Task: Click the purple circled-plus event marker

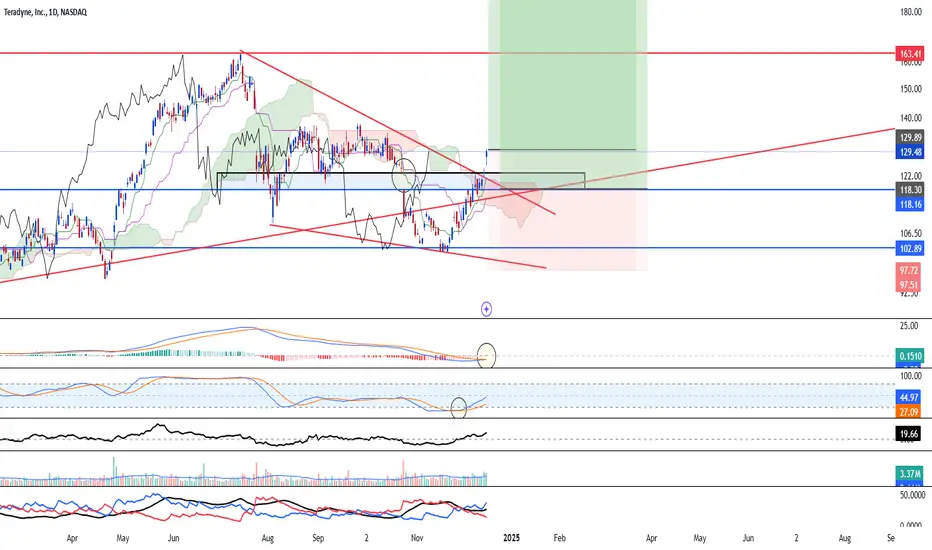Action: pyautogui.click(x=486, y=309)
